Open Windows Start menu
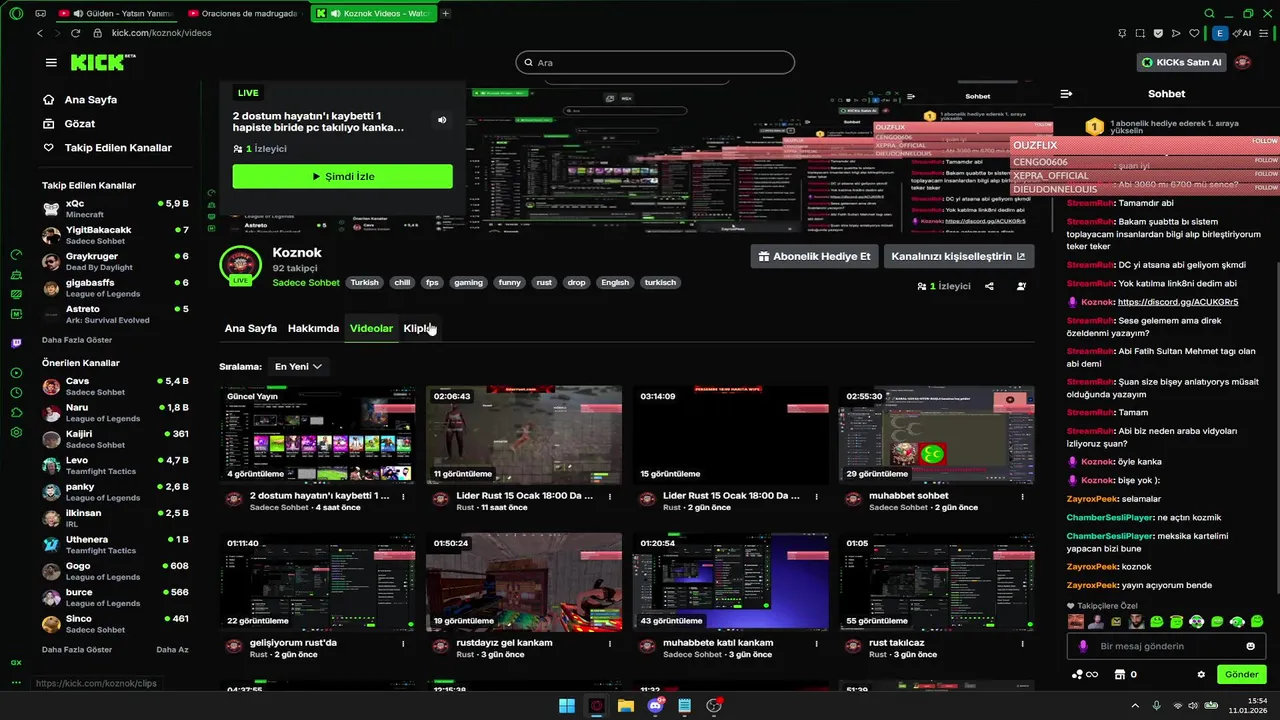Screen dimensions: 1280x720 click(567, 706)
